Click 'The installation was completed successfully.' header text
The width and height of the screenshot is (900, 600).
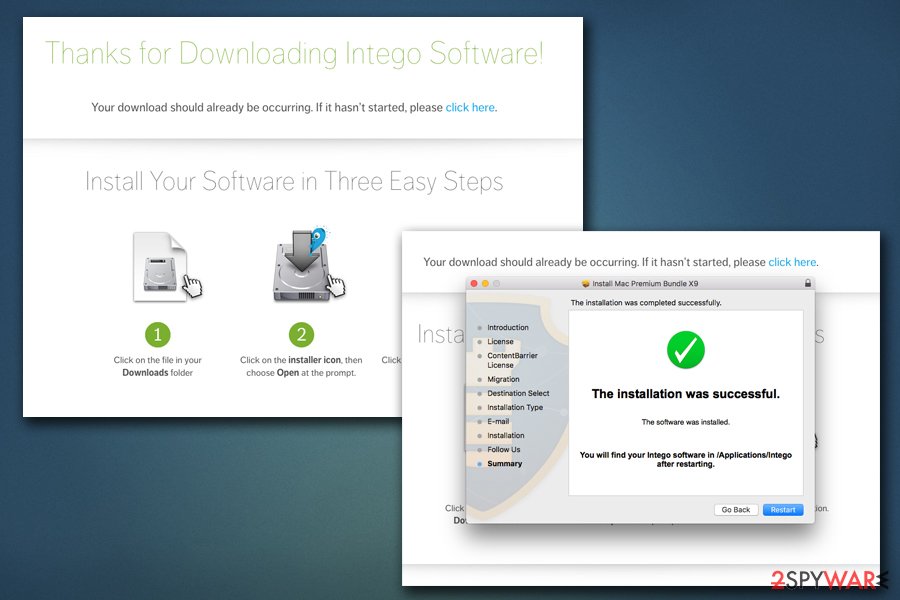click(x=646, y=303)
